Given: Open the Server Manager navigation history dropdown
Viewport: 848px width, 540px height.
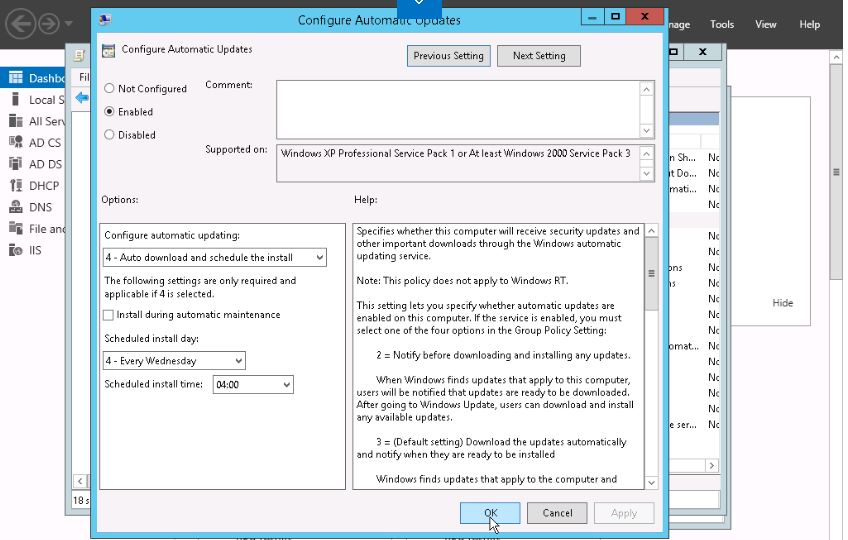Looking at the screenshot, I should [x=68, y=24].
